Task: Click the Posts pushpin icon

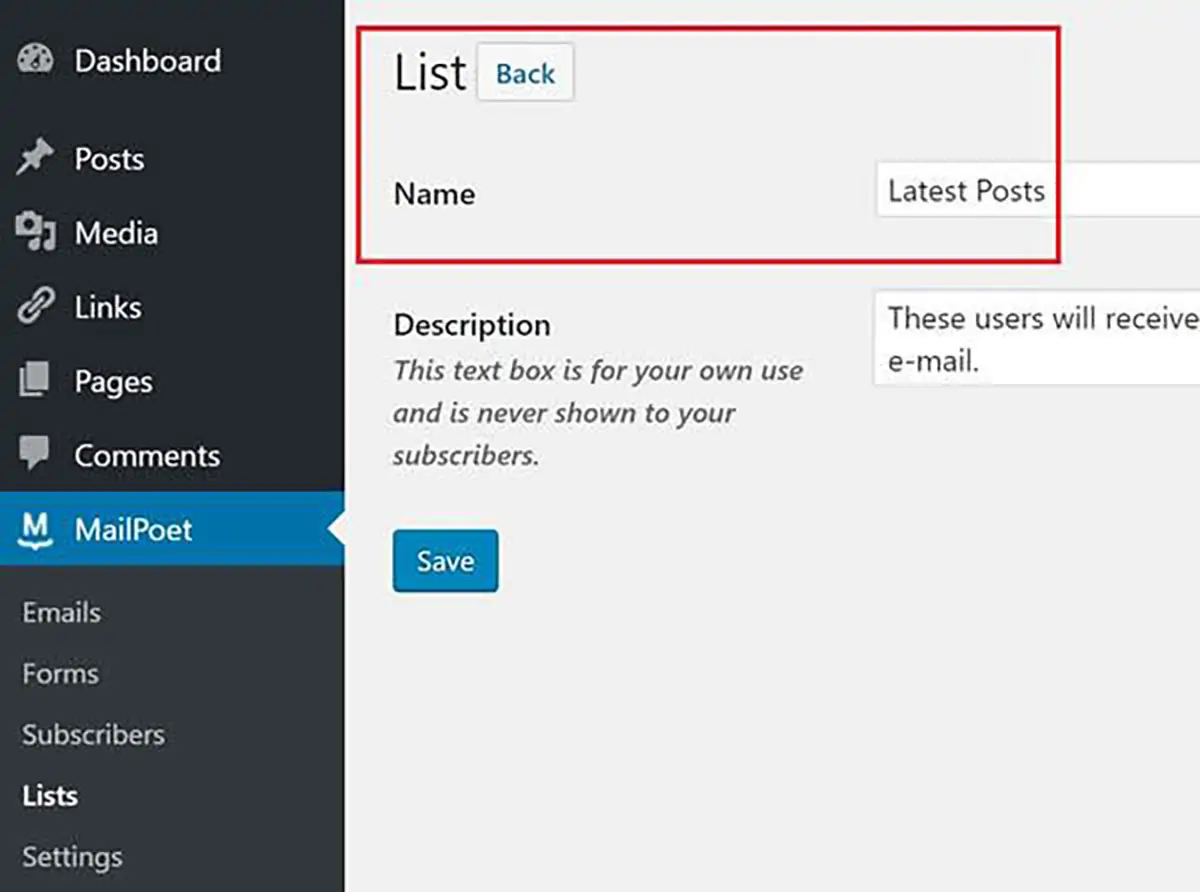Action: (x=35, y=159)
